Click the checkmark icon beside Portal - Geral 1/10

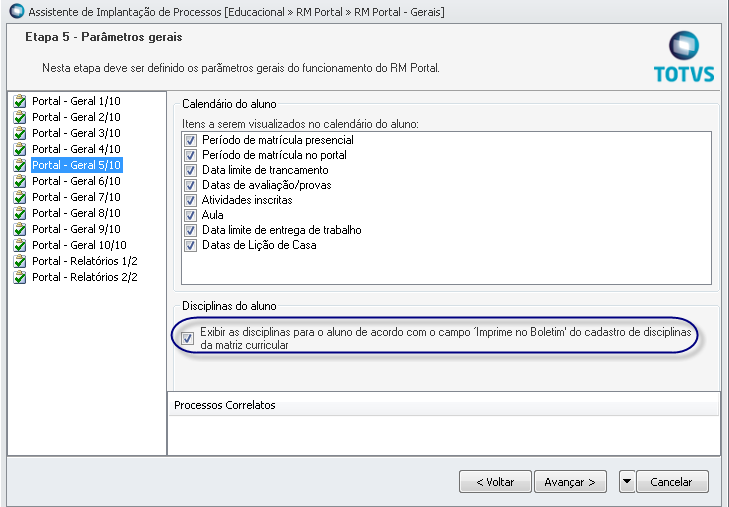coord(20,101)
